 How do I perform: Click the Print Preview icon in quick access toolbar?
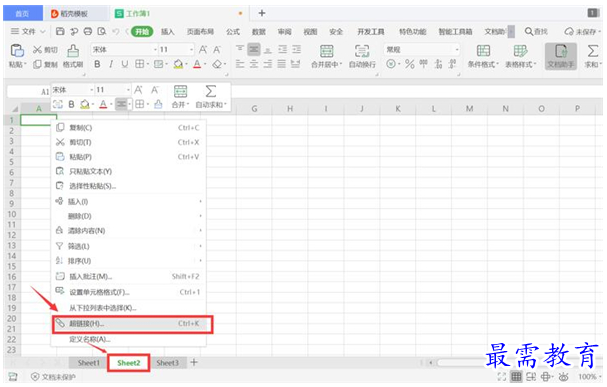pyautogui.click(x=102, y=31)
